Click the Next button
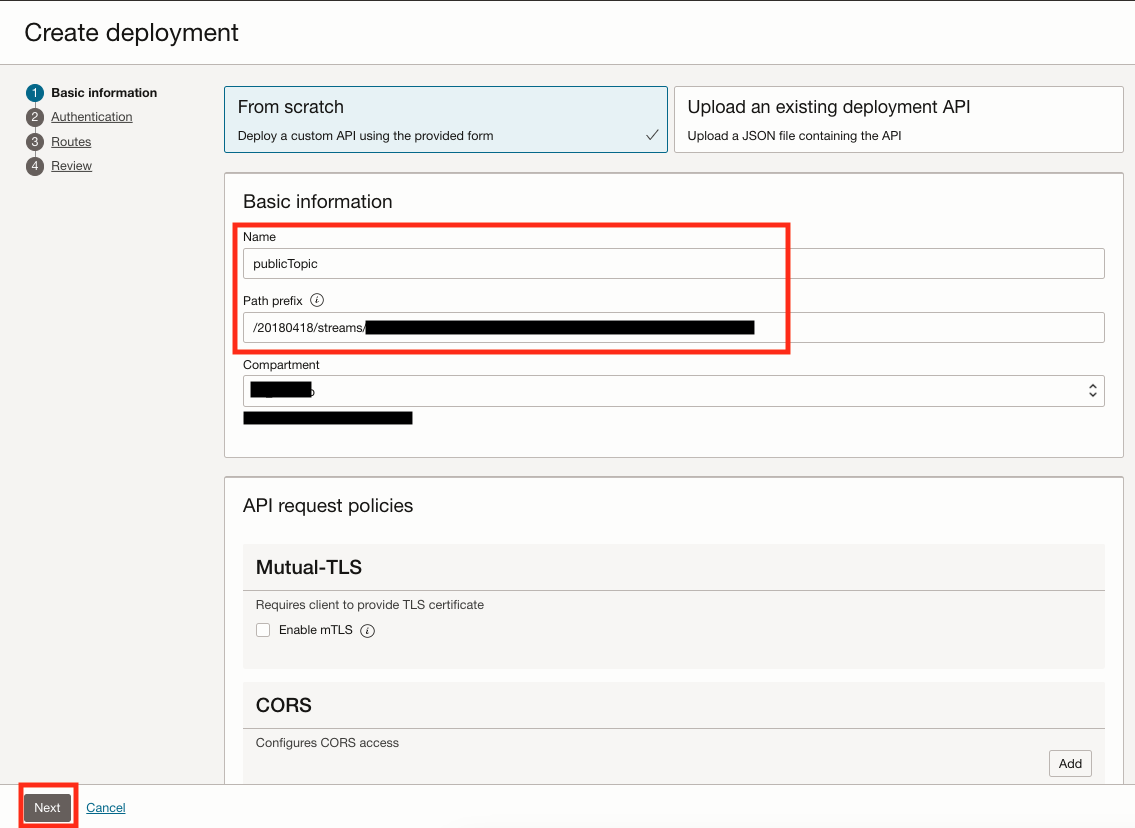This screenshot has height=828, width=1135. (47, 808)
